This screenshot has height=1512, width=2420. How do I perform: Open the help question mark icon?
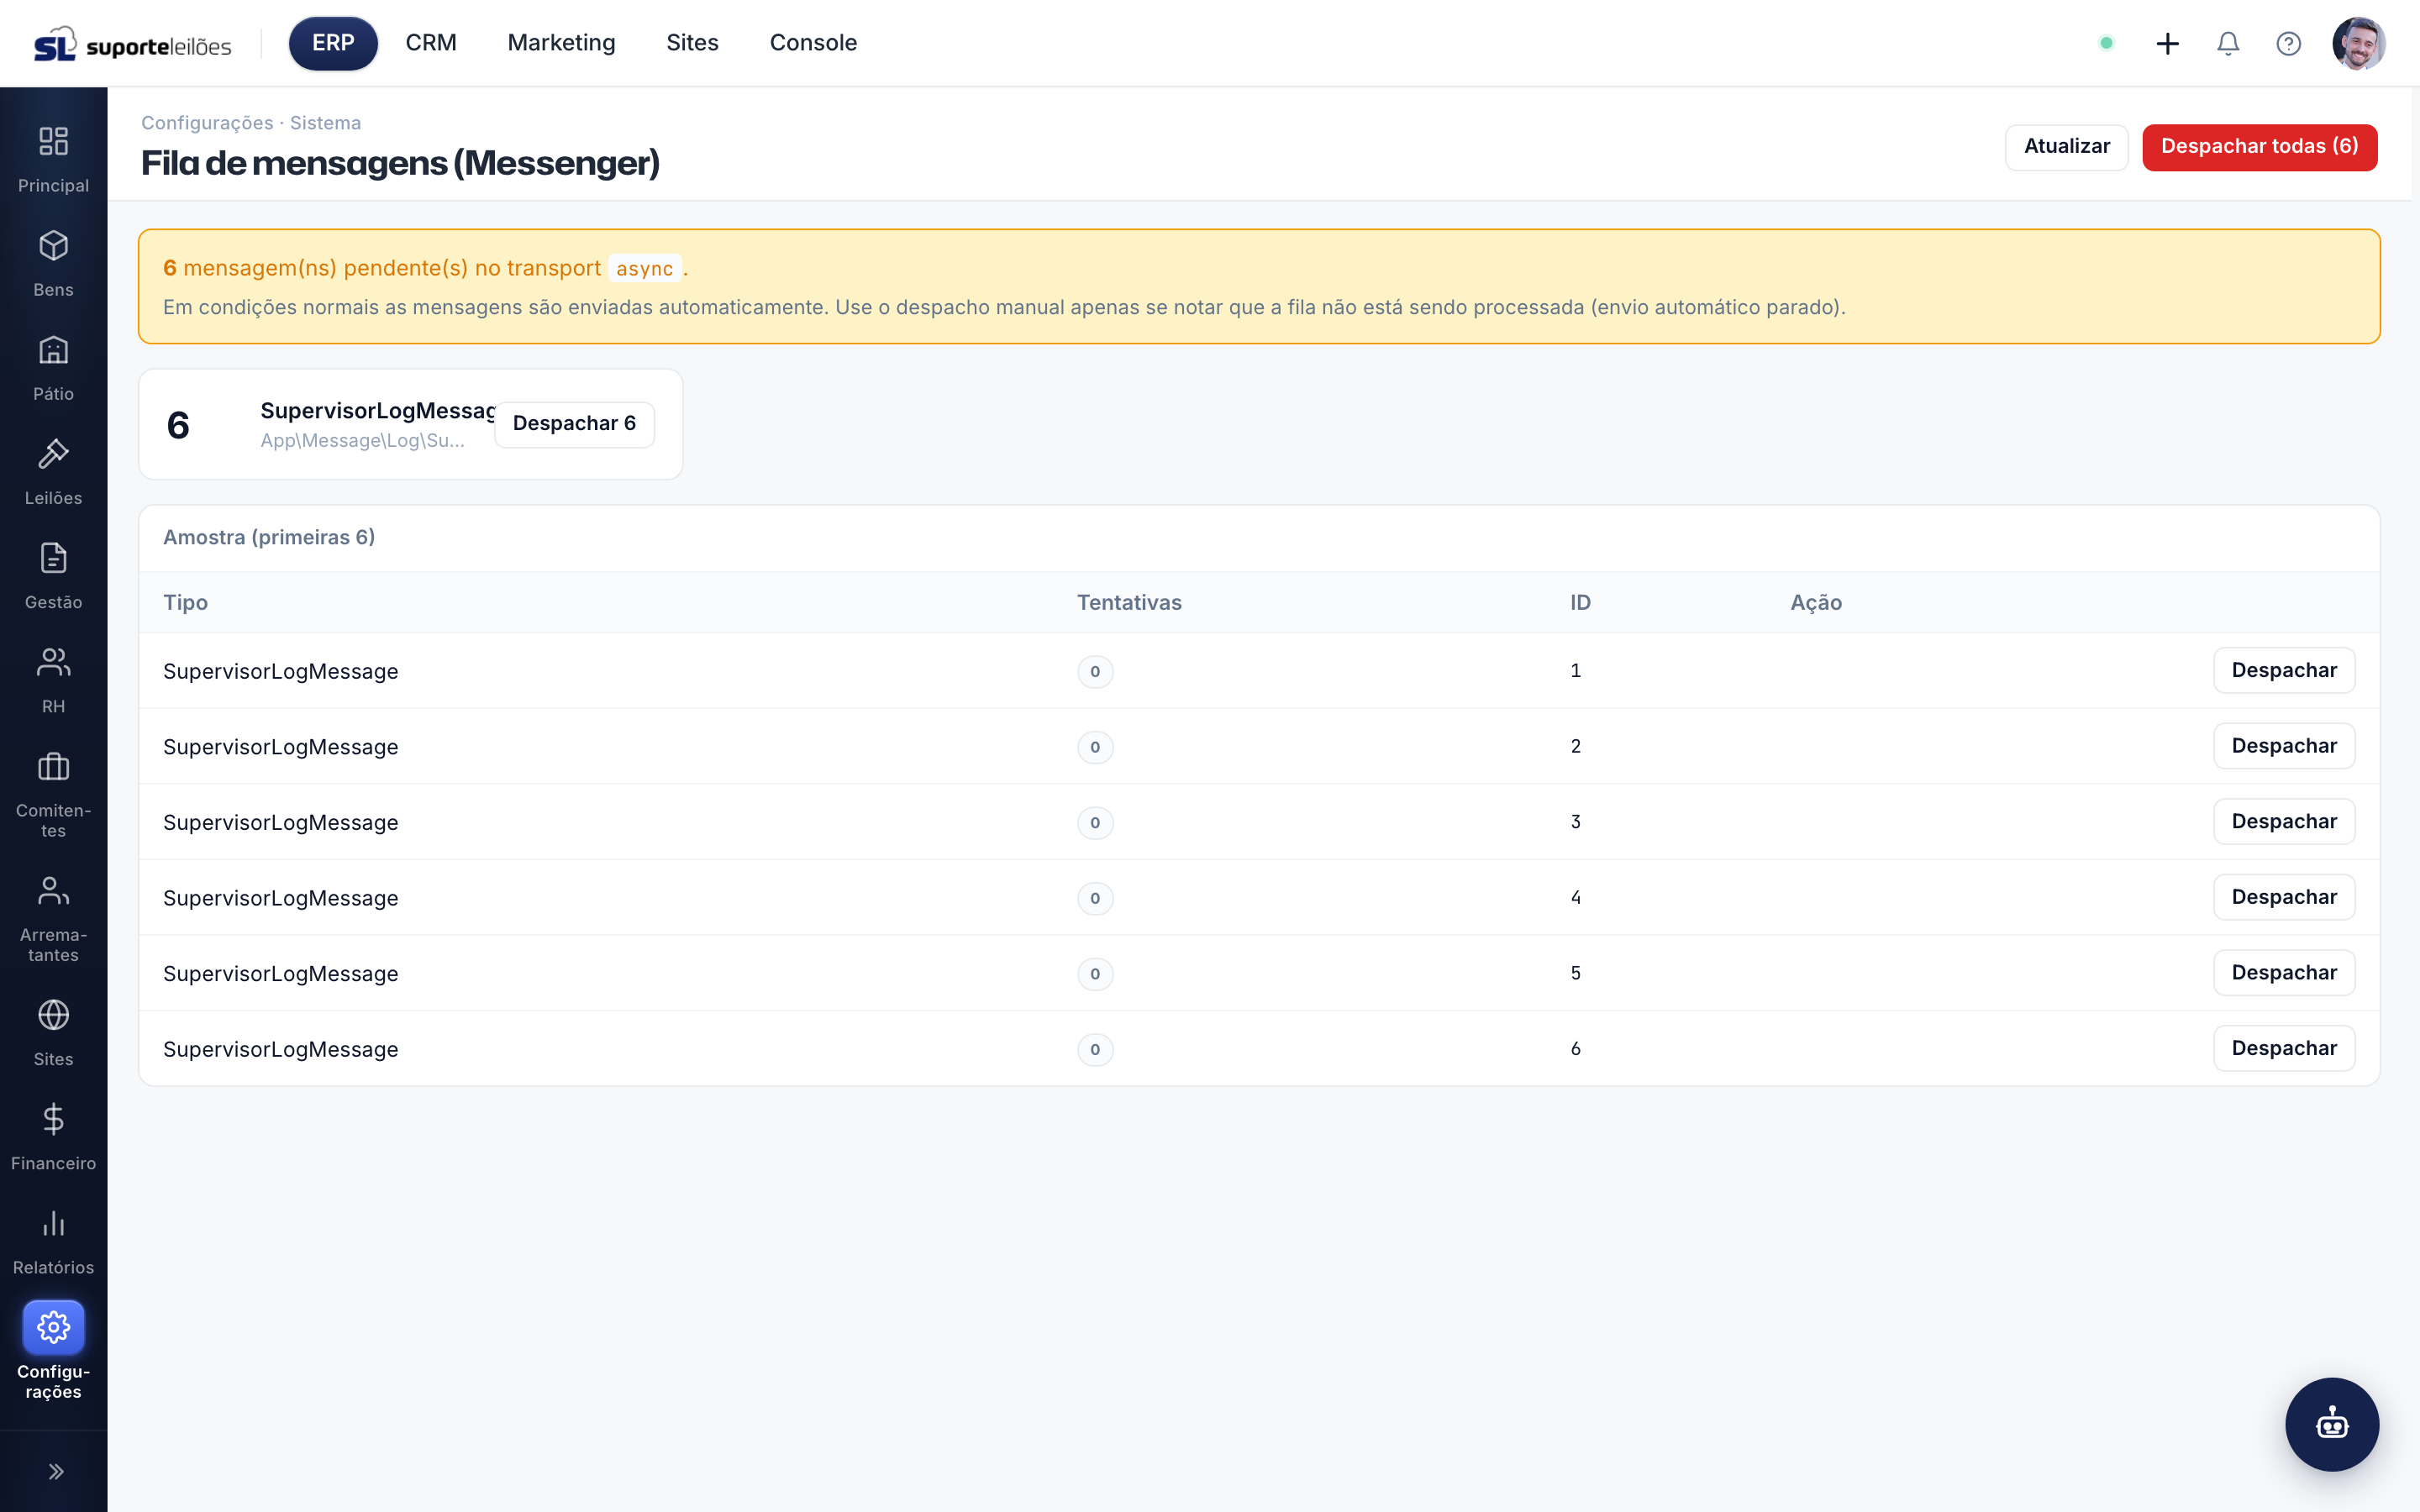pos(2288,43)
